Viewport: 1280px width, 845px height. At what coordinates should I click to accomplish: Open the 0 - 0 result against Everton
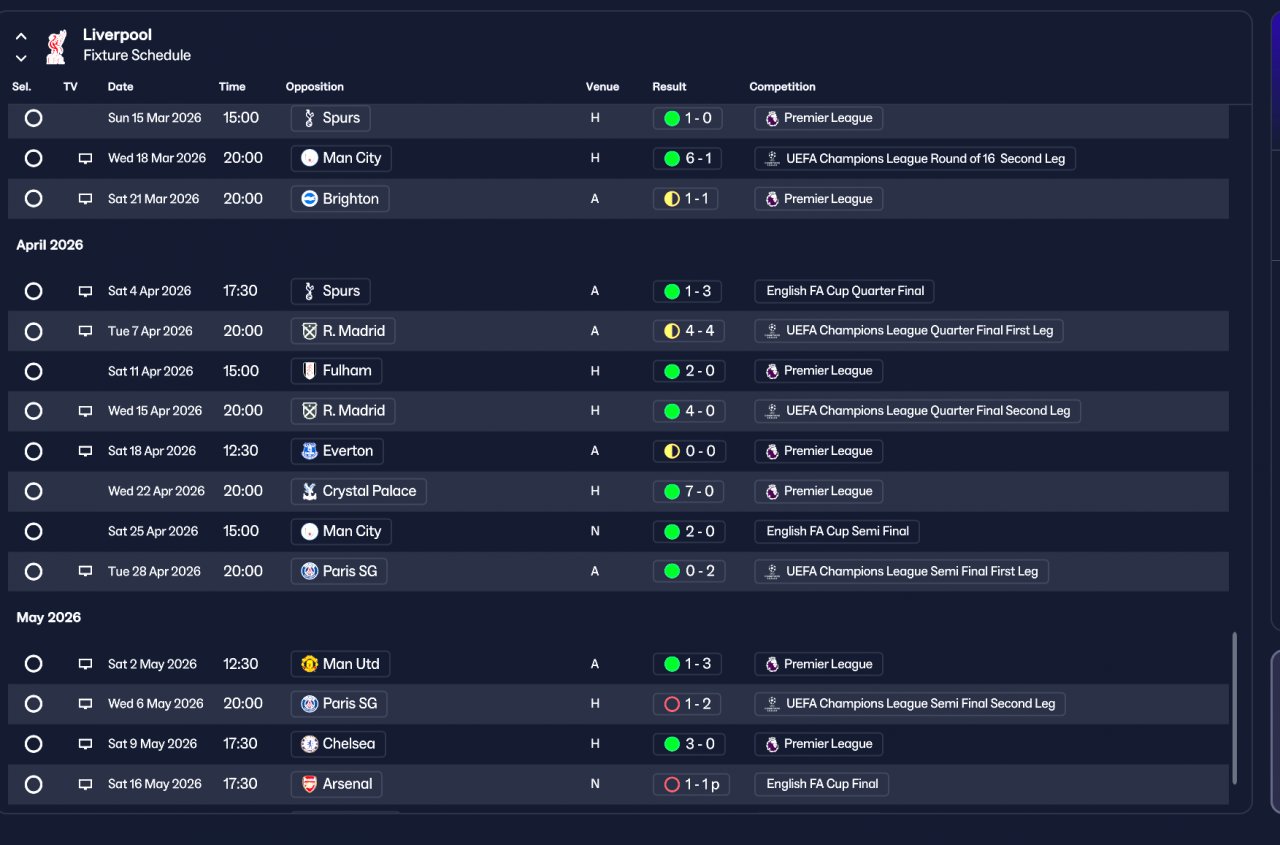(688, 451)
